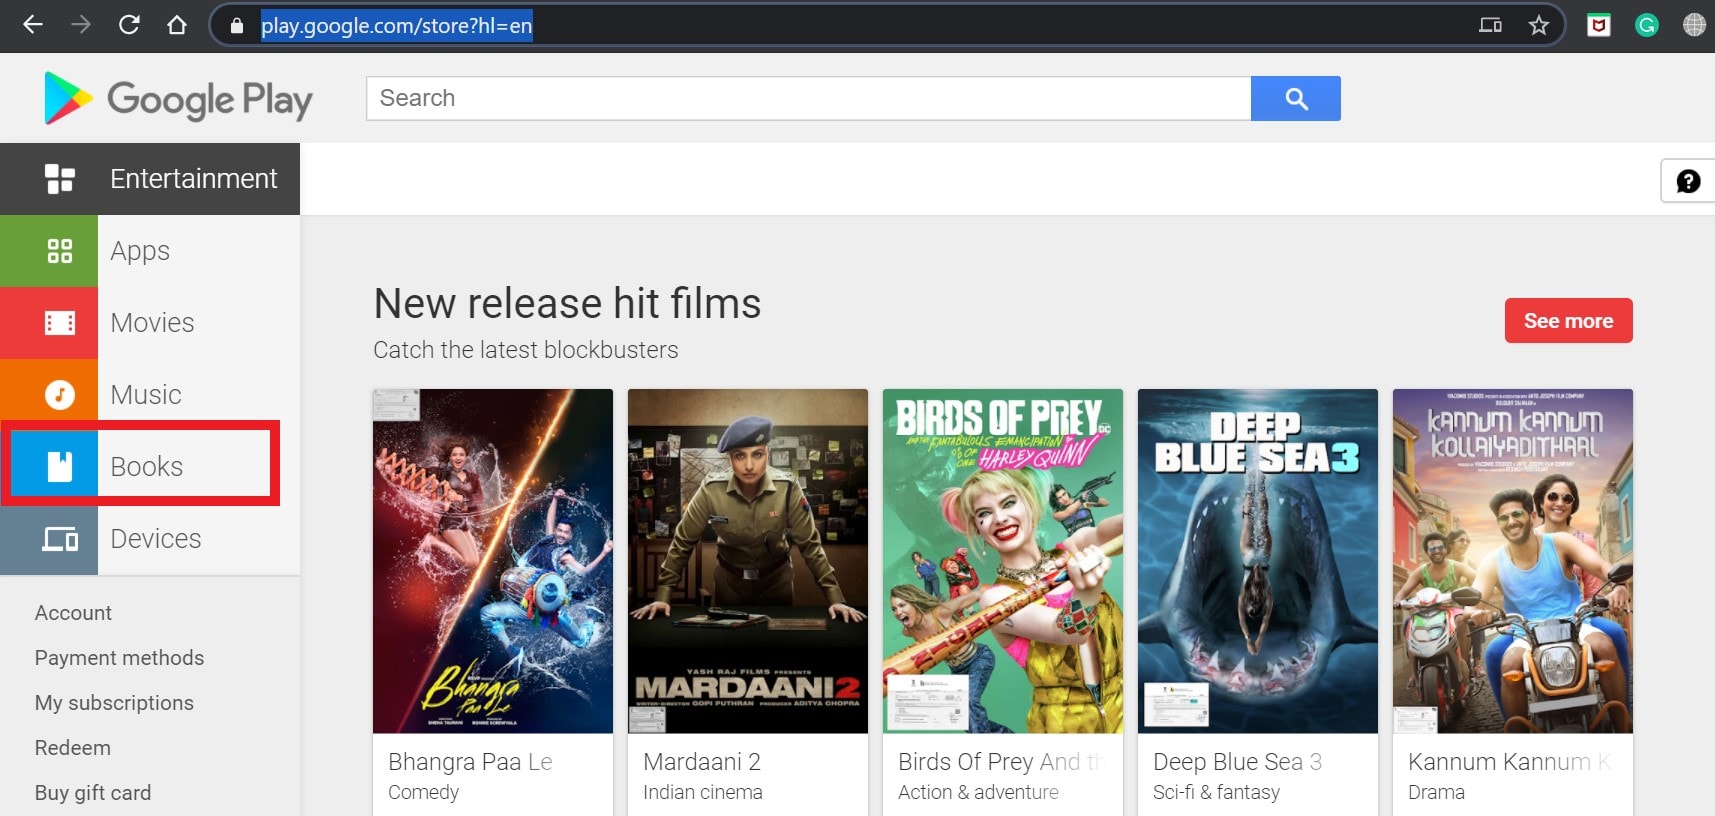This screenshot has height=816, width=1715.
Task: Open Payment methods link
Action: [119, 658]
